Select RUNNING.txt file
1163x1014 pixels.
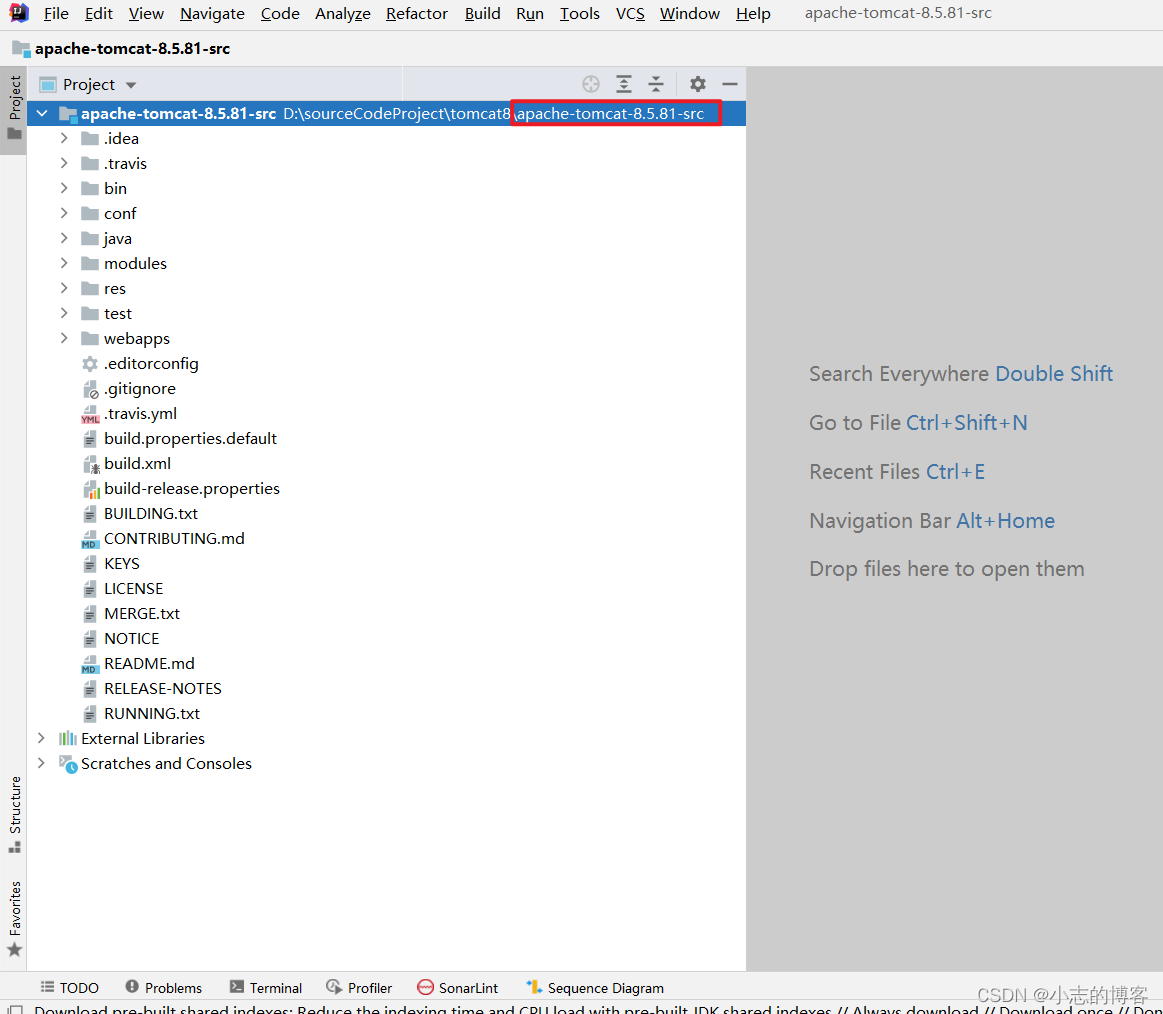[x=152, y=714]
